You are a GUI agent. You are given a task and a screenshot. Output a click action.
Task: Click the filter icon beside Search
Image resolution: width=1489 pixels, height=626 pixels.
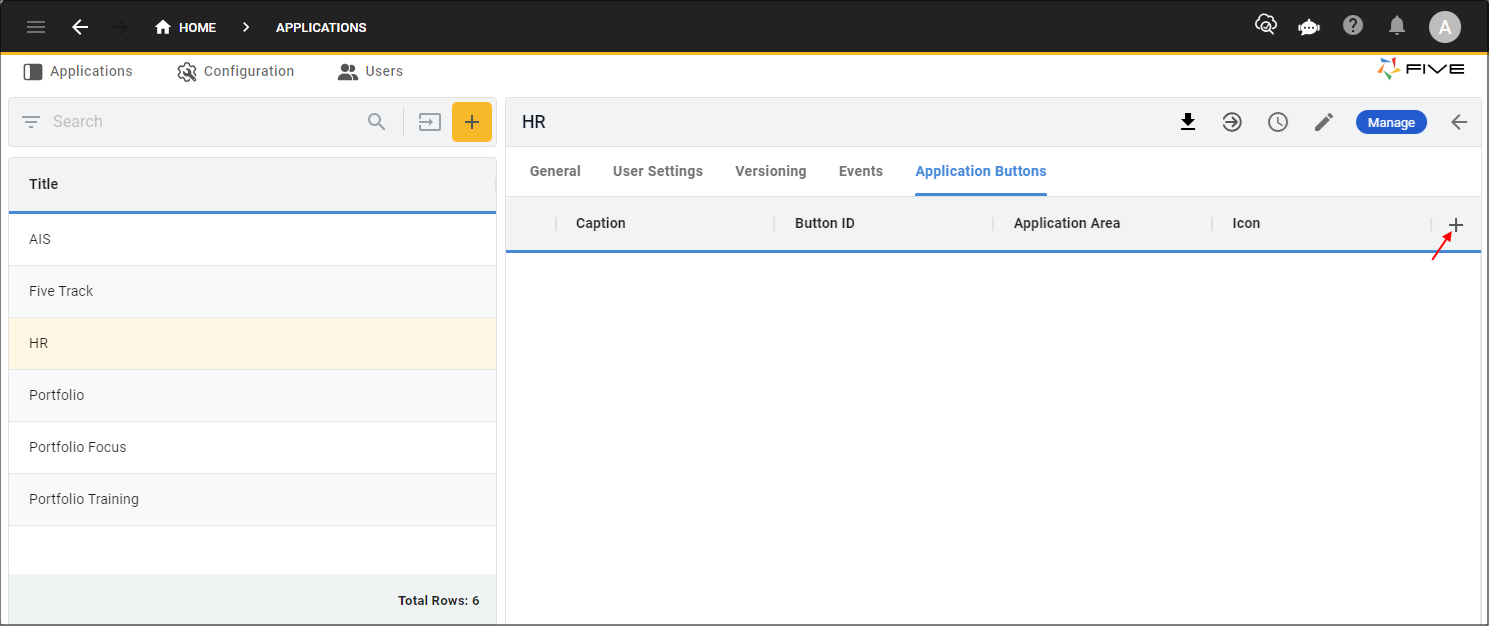point(31,122)
